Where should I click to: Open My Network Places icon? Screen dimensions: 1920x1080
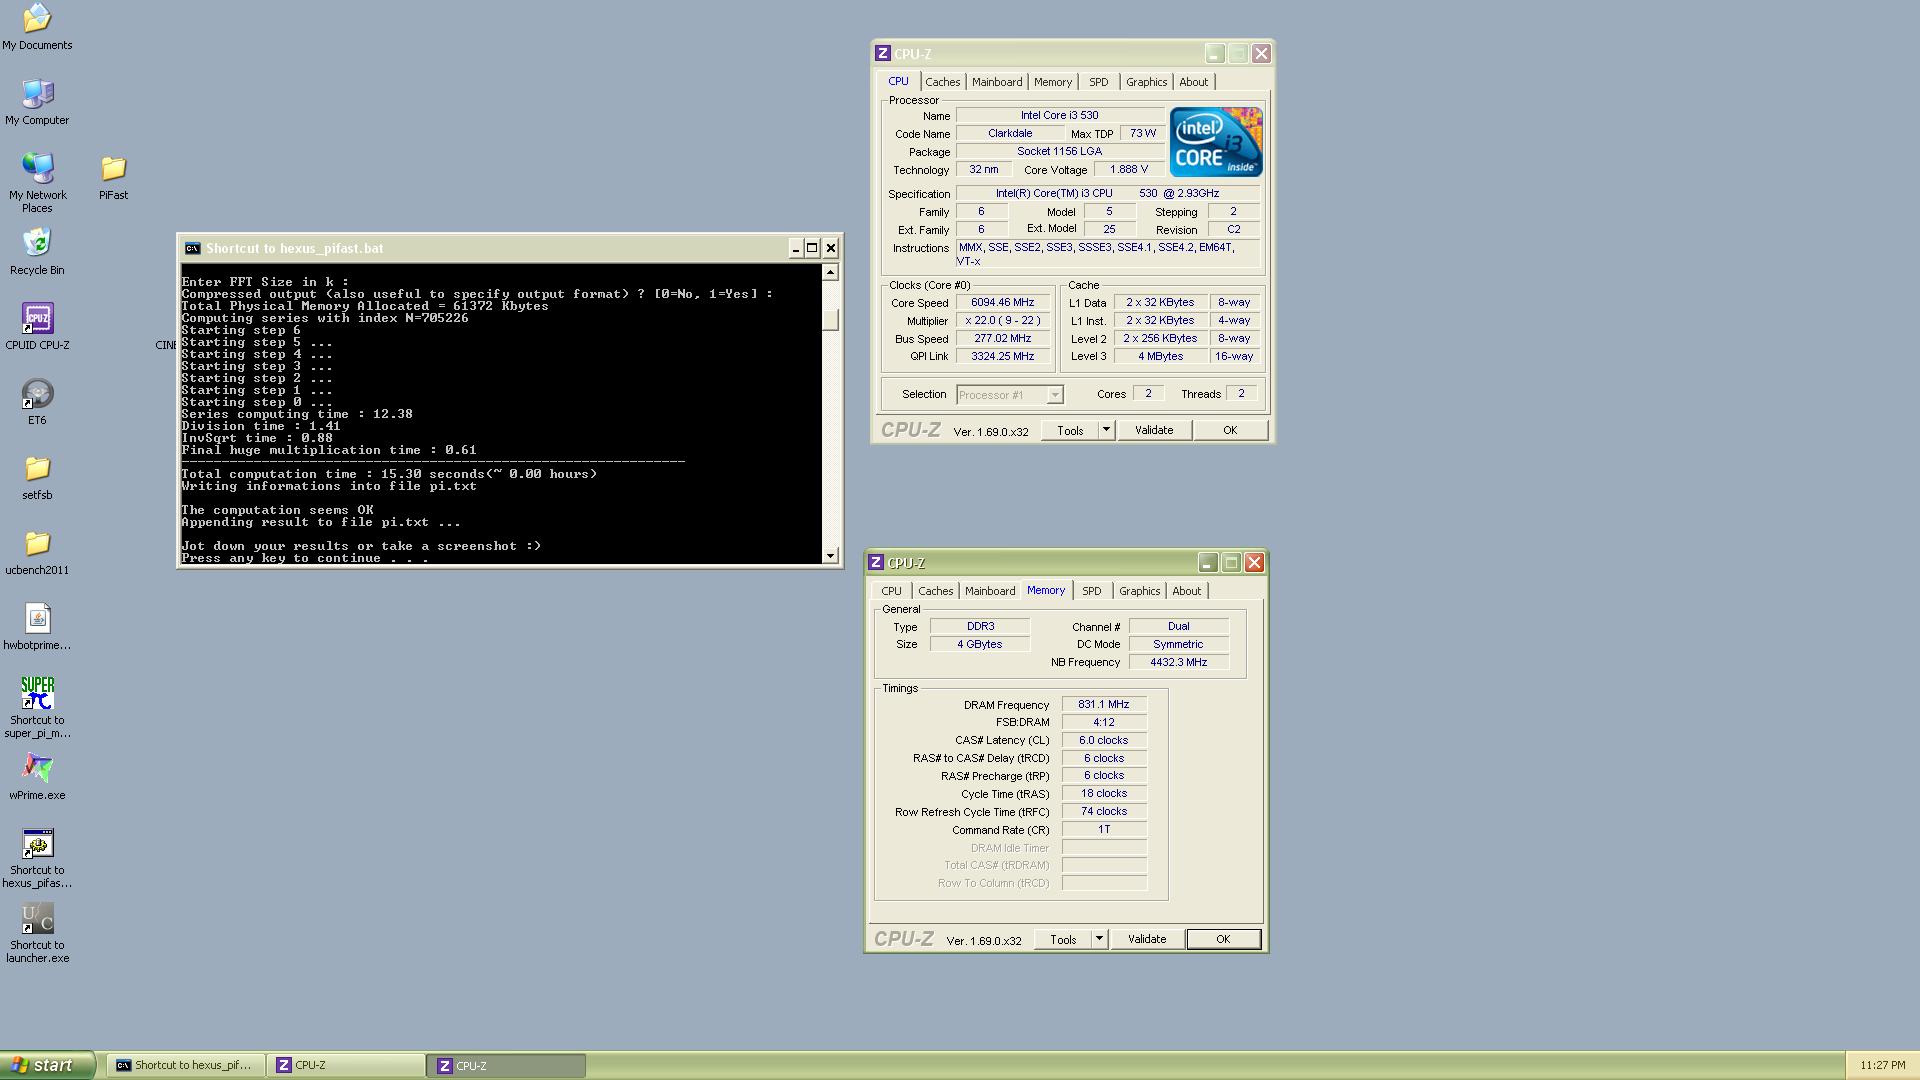click(x=37, y=168)
